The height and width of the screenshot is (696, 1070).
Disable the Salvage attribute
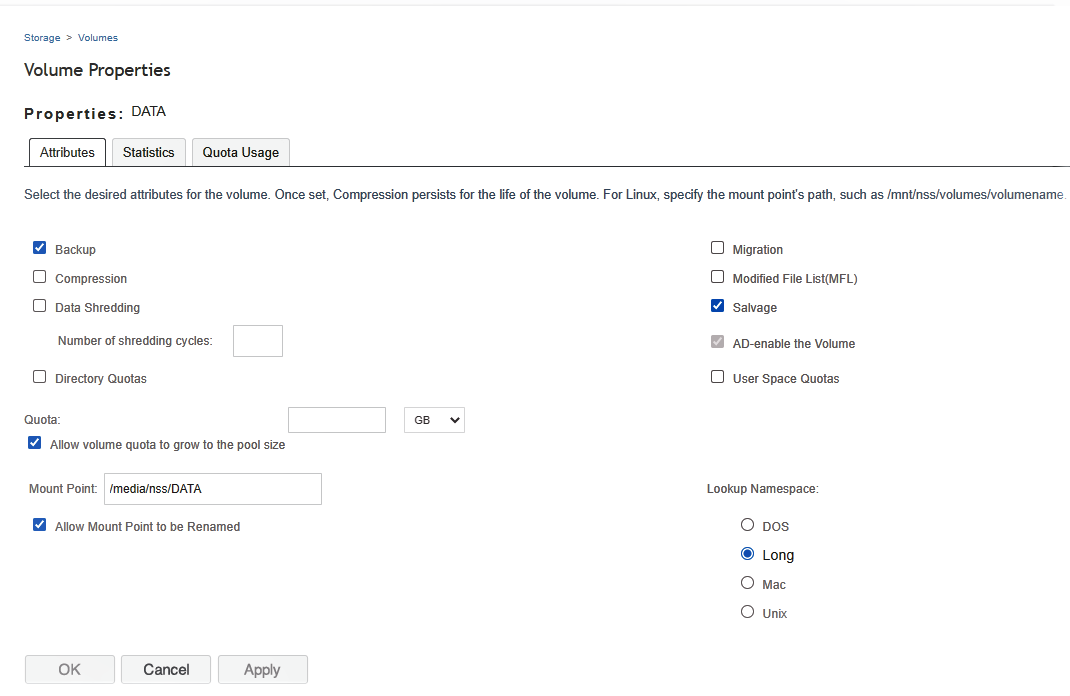717,306
